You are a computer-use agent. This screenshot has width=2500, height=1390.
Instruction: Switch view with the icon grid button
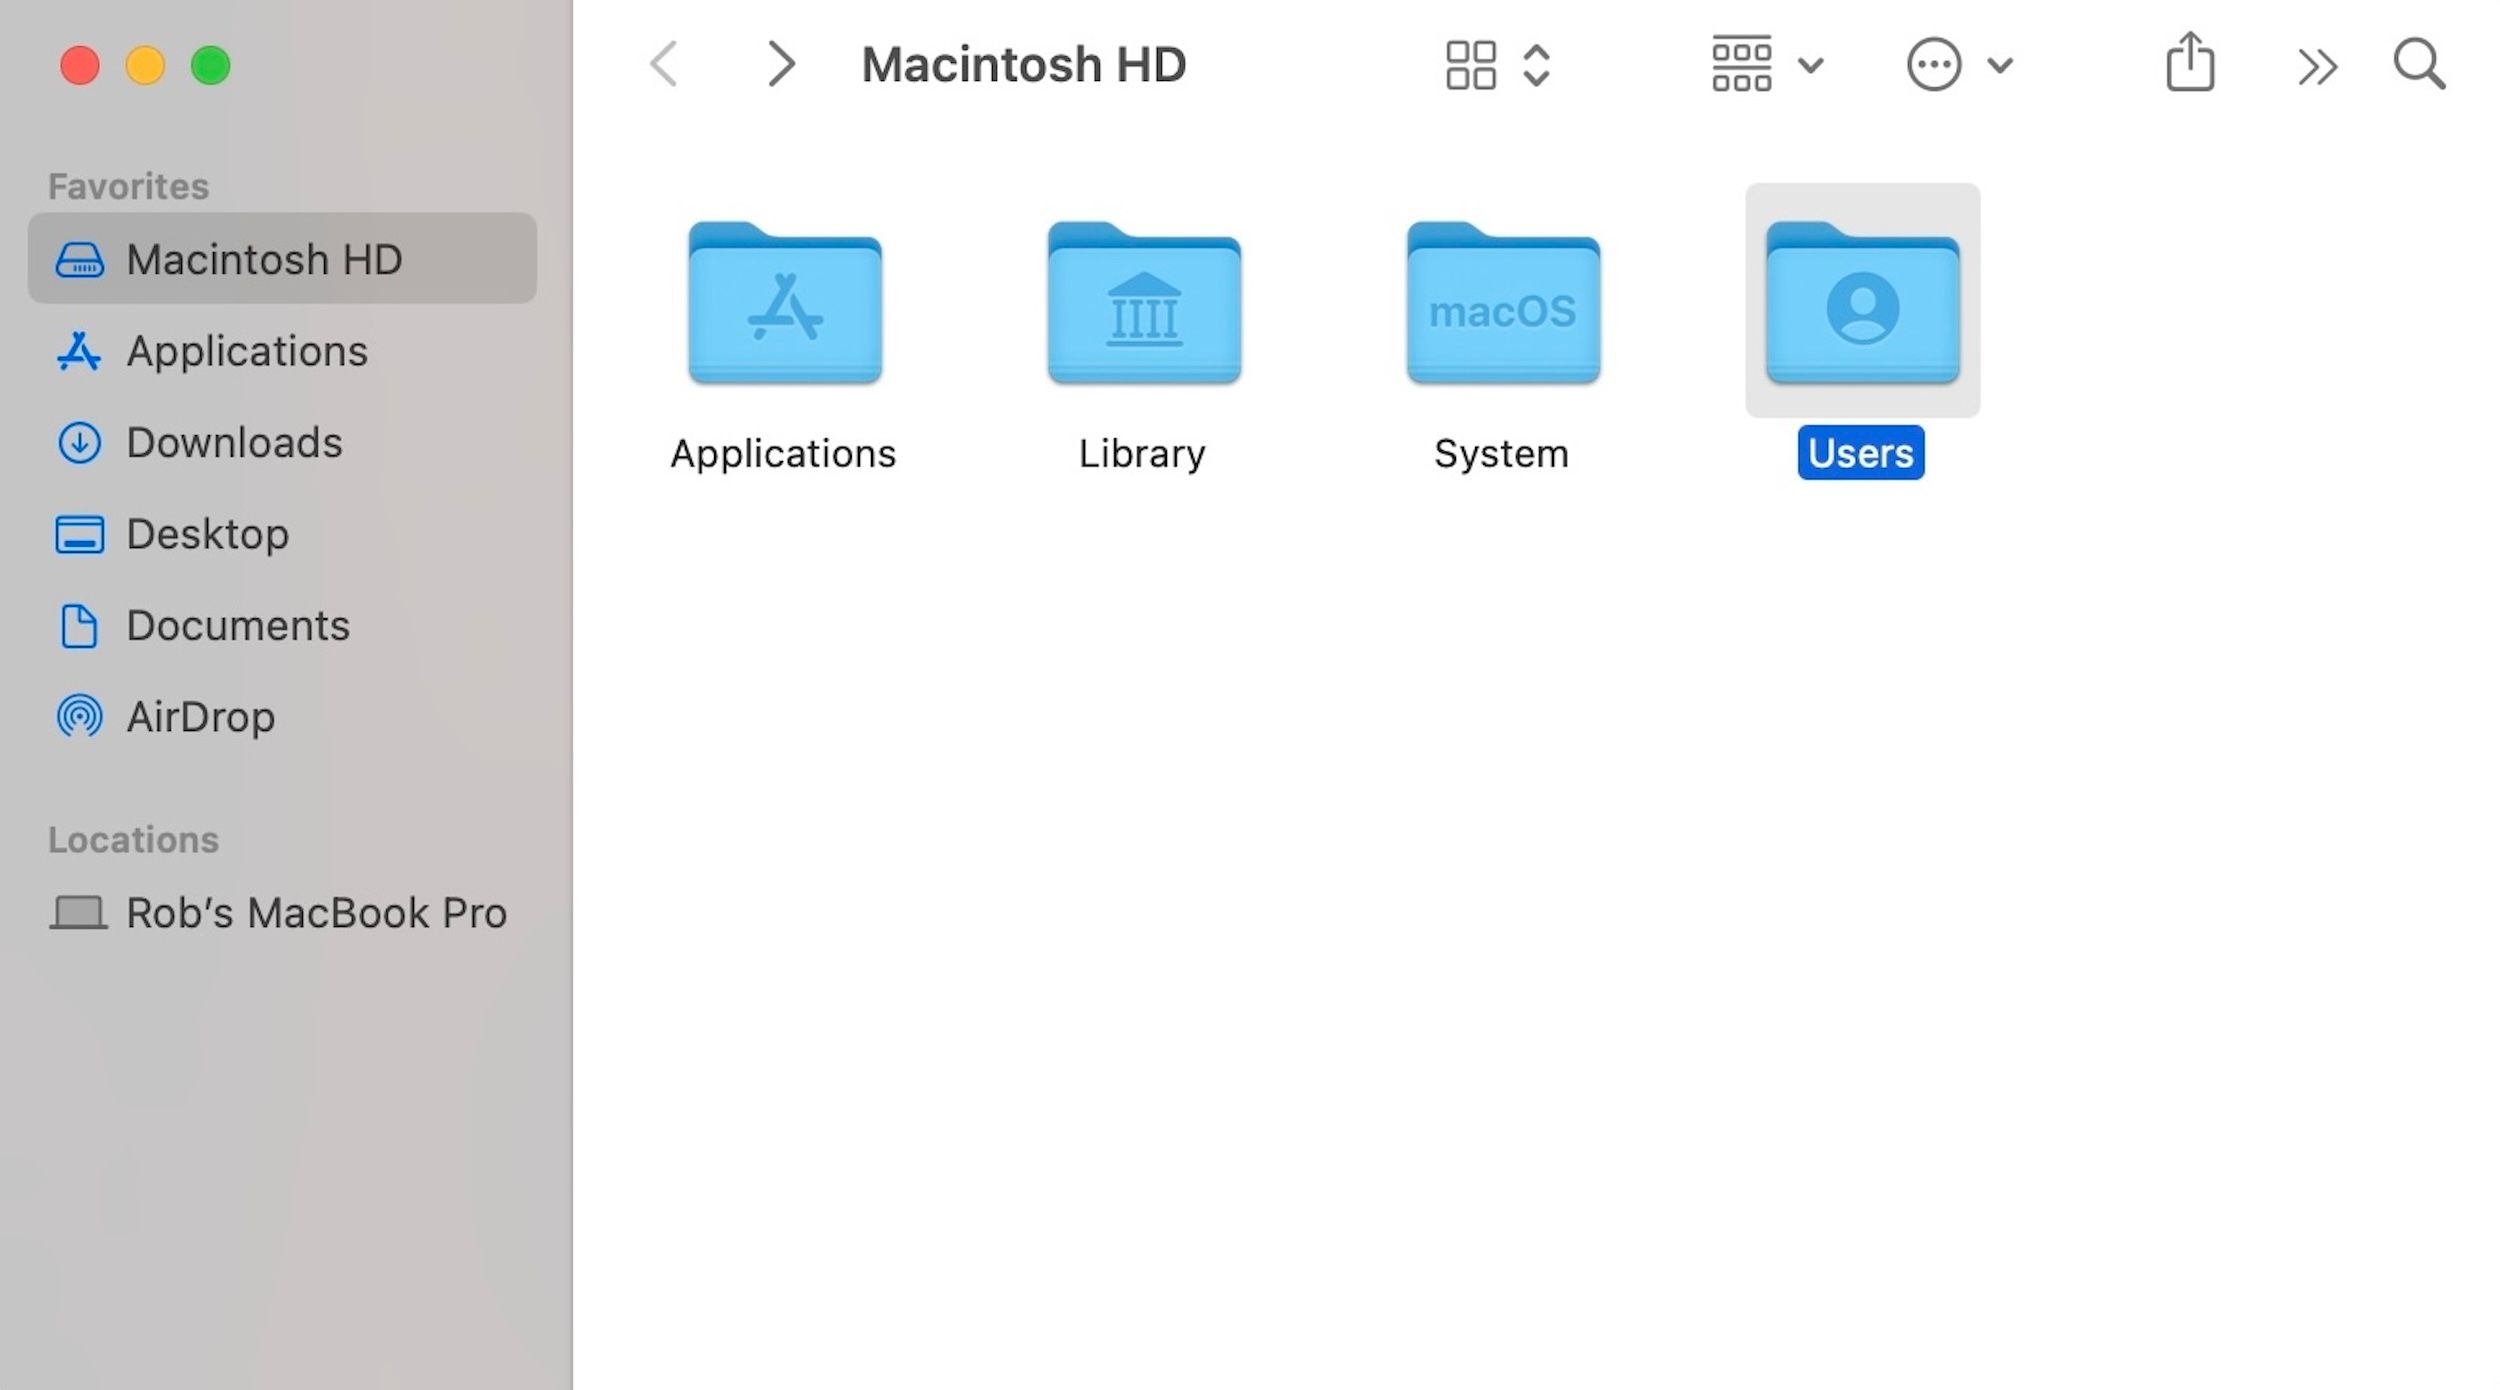tap(1471, 65)
